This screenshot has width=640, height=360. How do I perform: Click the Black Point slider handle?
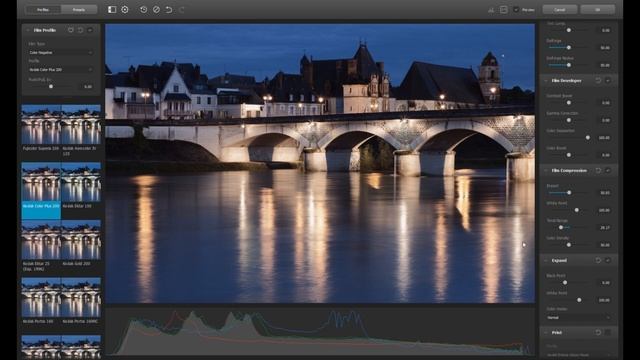click(565, 282)
